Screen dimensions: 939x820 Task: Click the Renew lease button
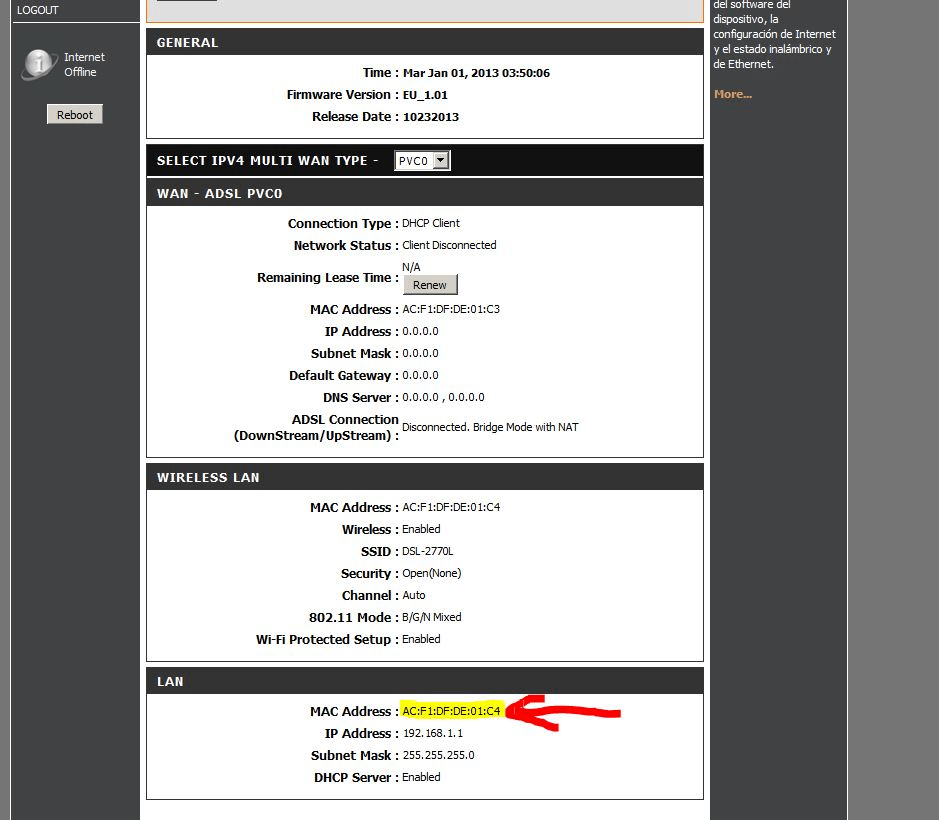point(430,285)
